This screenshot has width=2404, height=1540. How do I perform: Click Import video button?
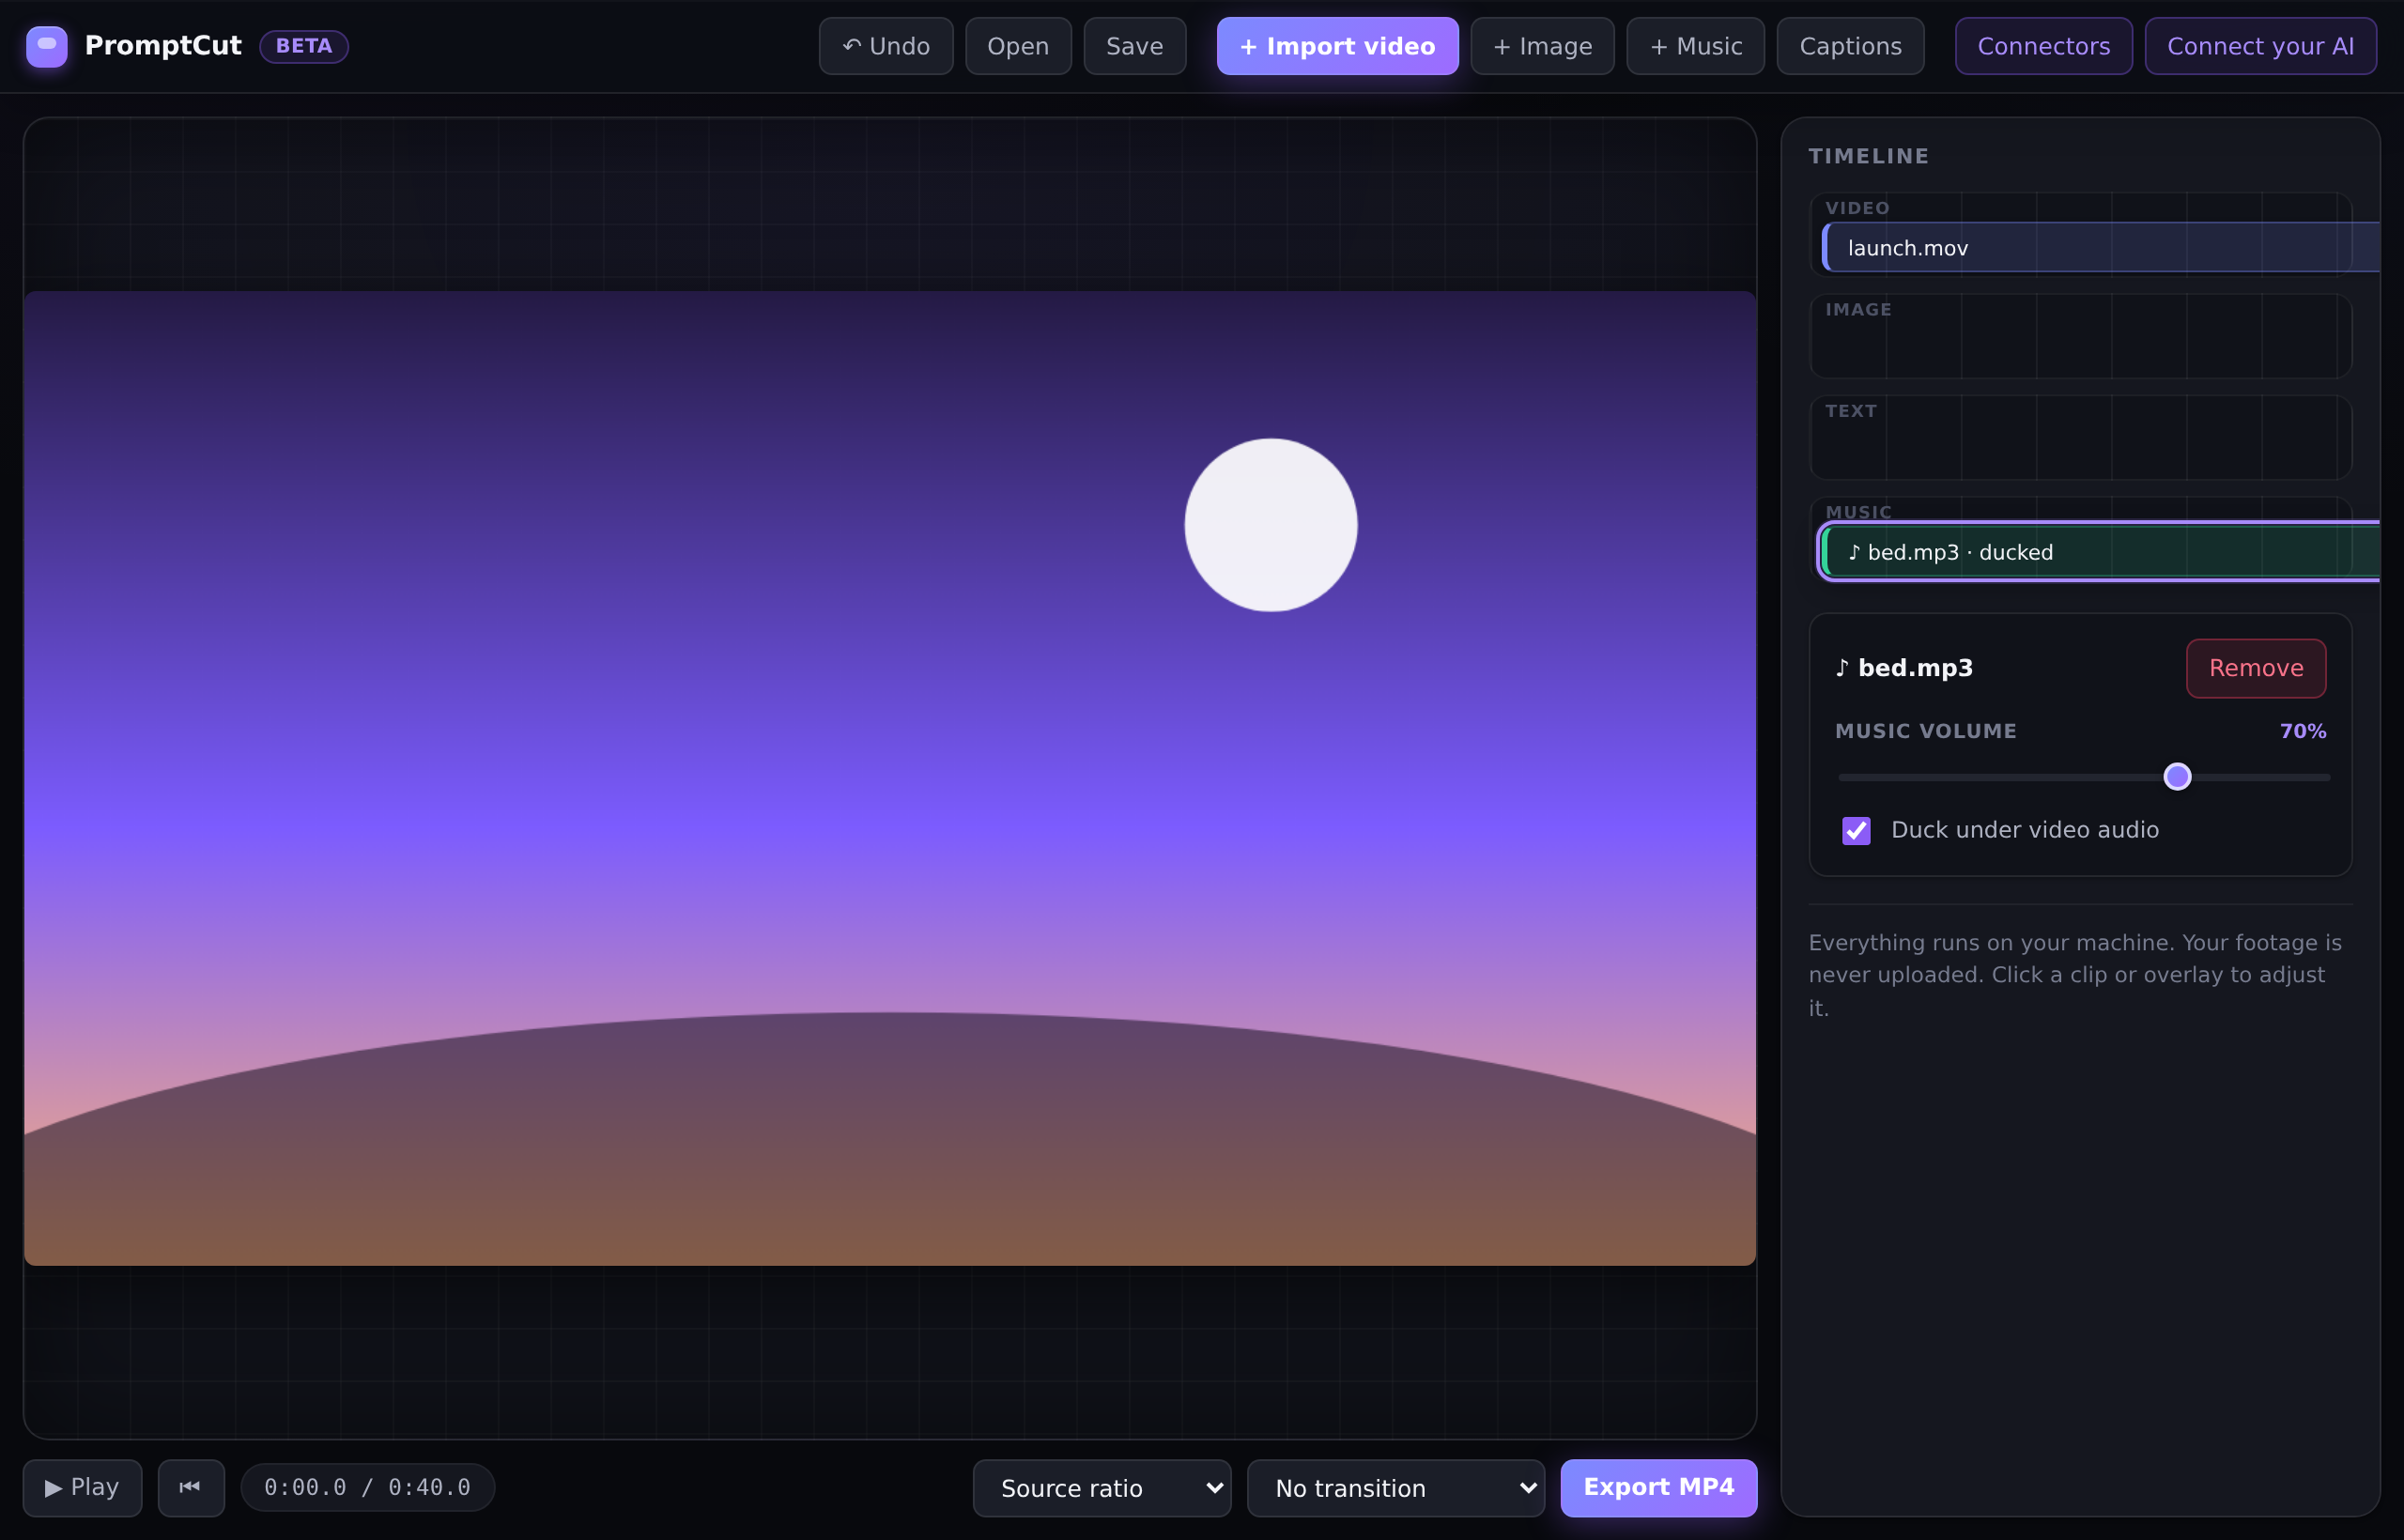tap(1338, 46)
